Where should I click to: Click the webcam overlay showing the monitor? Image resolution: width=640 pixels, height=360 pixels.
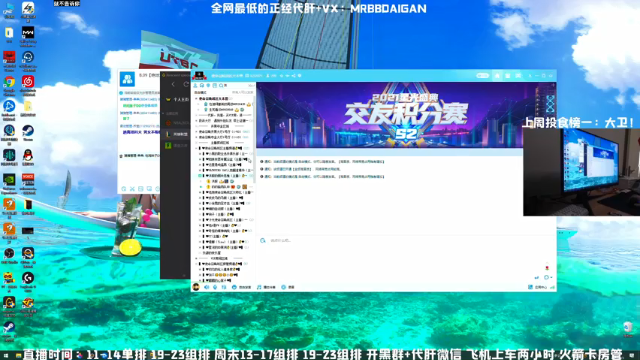[582, 172]
